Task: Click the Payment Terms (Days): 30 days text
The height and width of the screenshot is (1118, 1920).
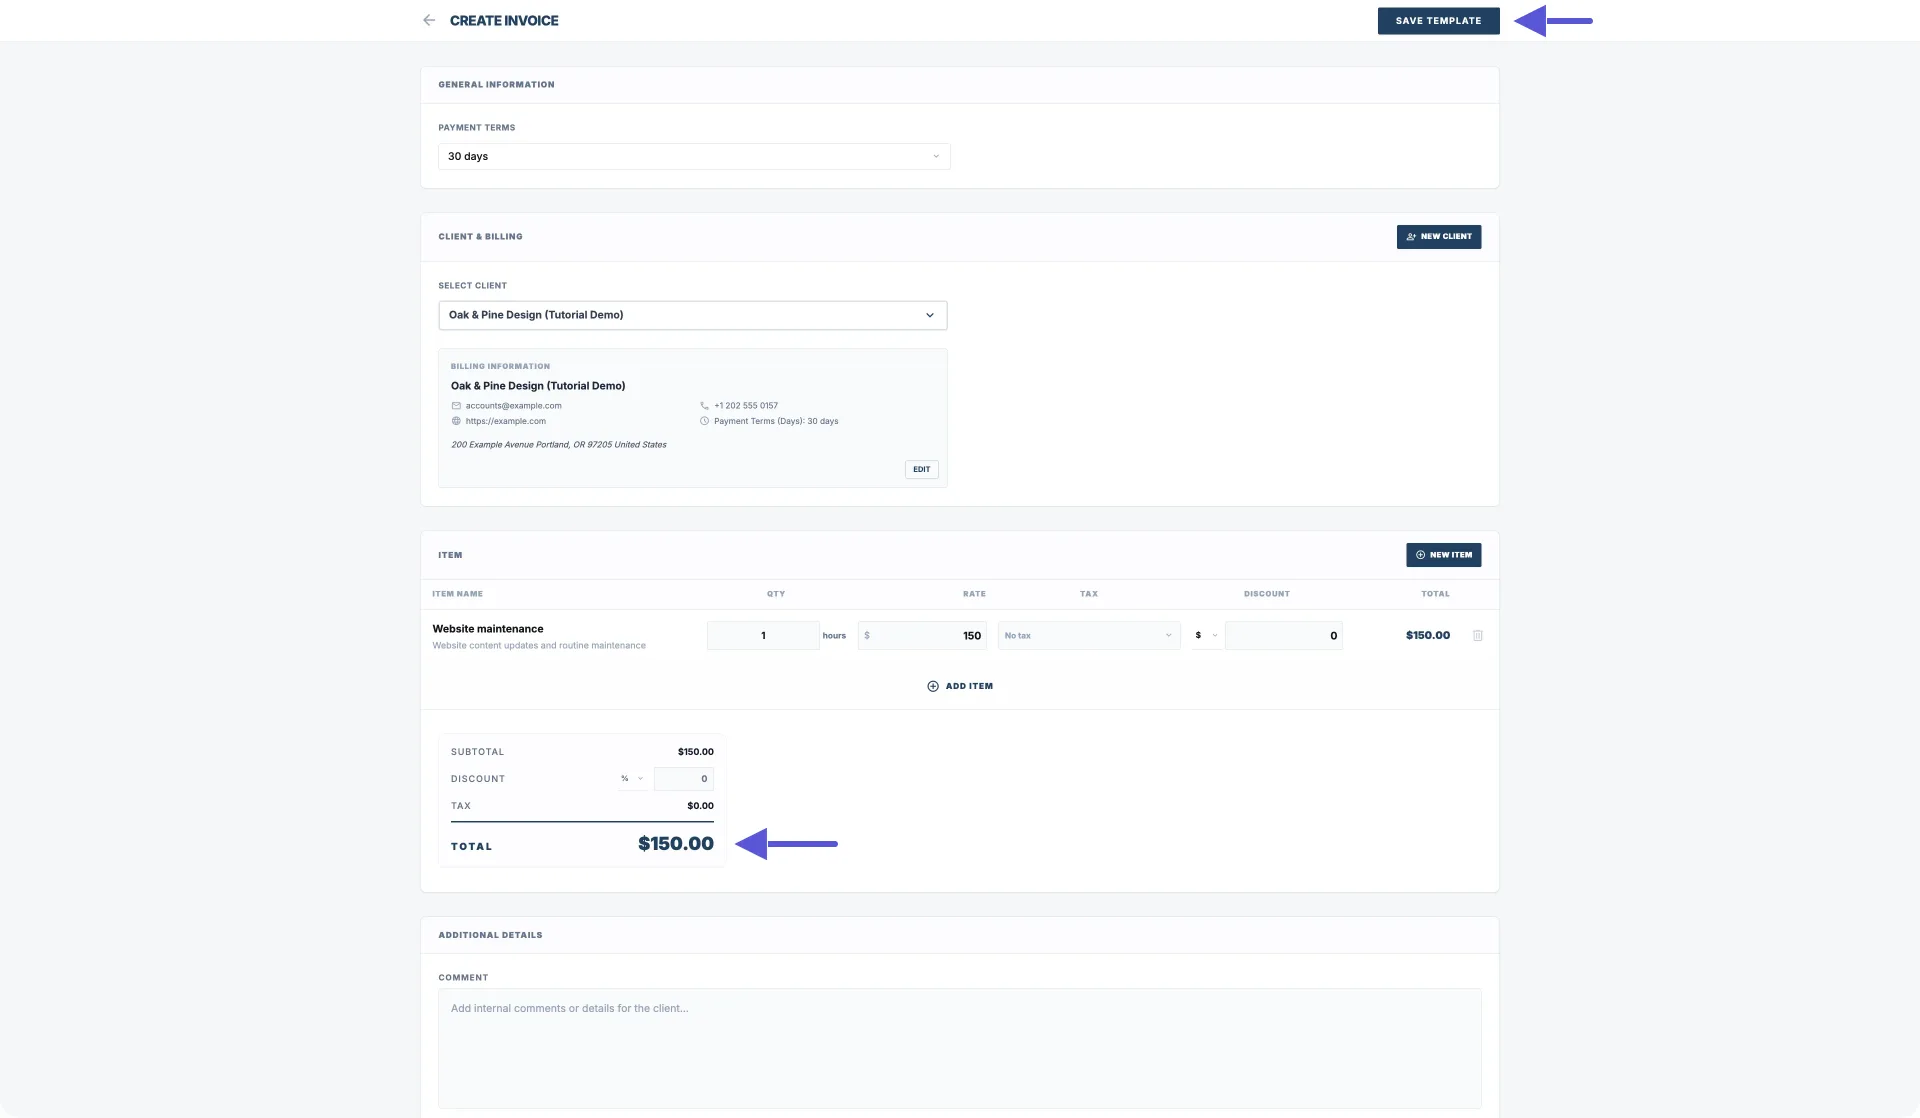Action: (x=776, y=421)
